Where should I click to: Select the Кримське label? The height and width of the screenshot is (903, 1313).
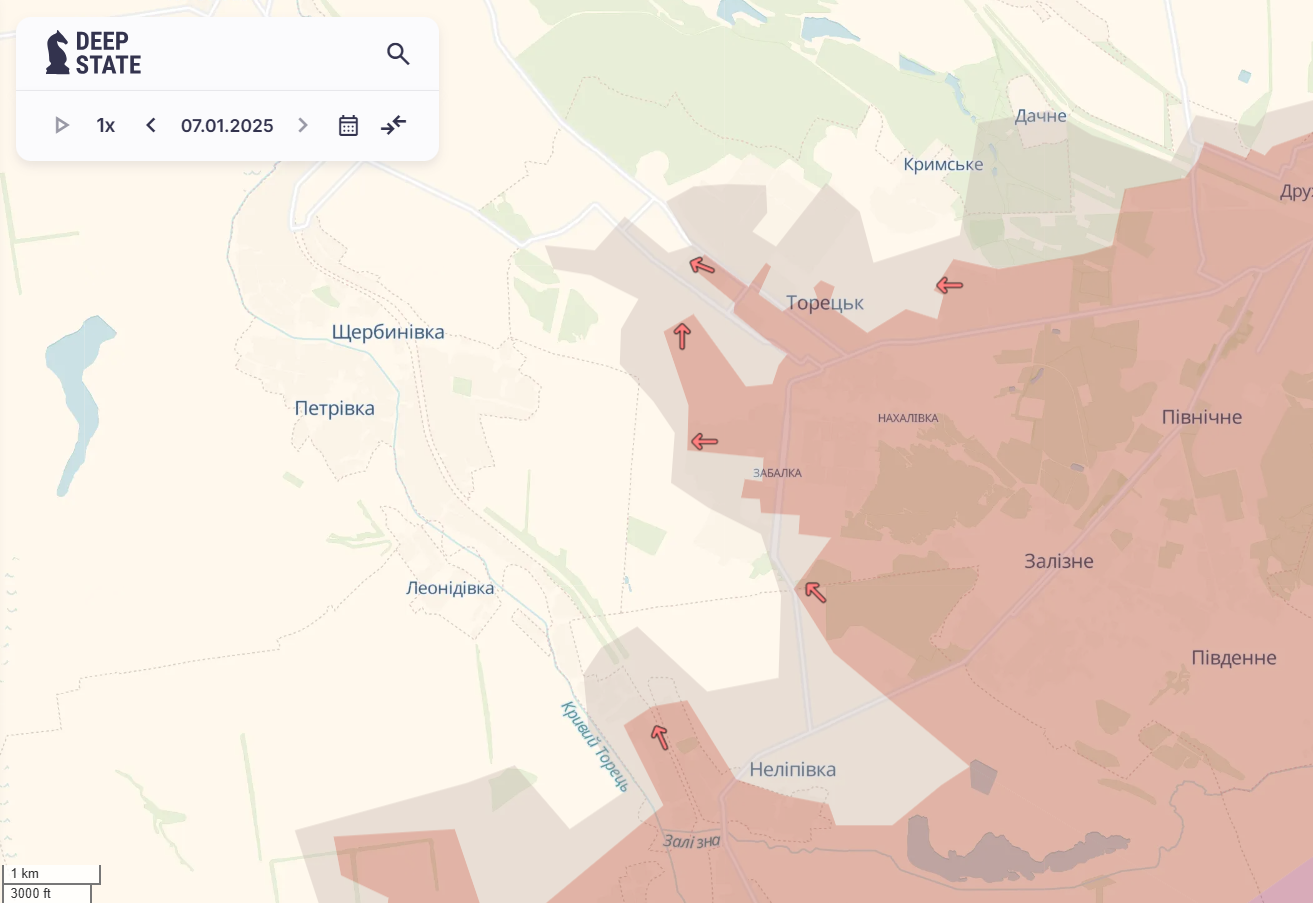point(943,165)
